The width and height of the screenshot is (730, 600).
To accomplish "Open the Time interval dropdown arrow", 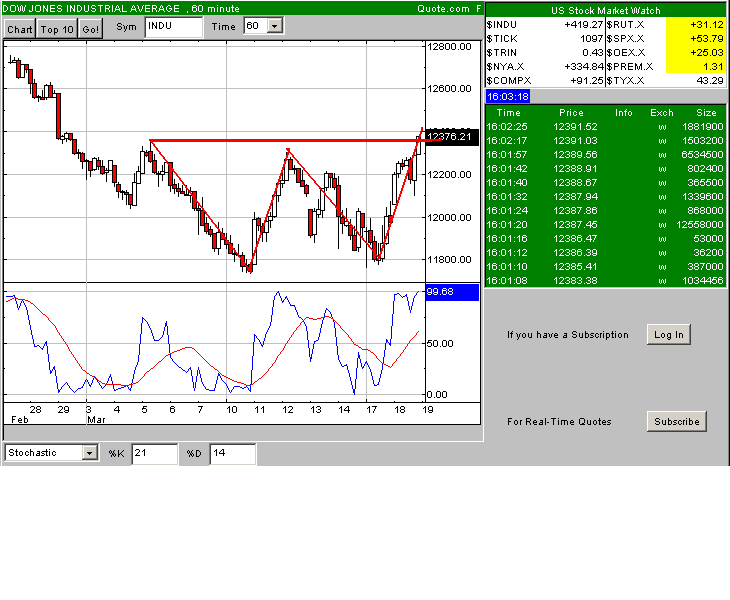I will pos(275,26).
